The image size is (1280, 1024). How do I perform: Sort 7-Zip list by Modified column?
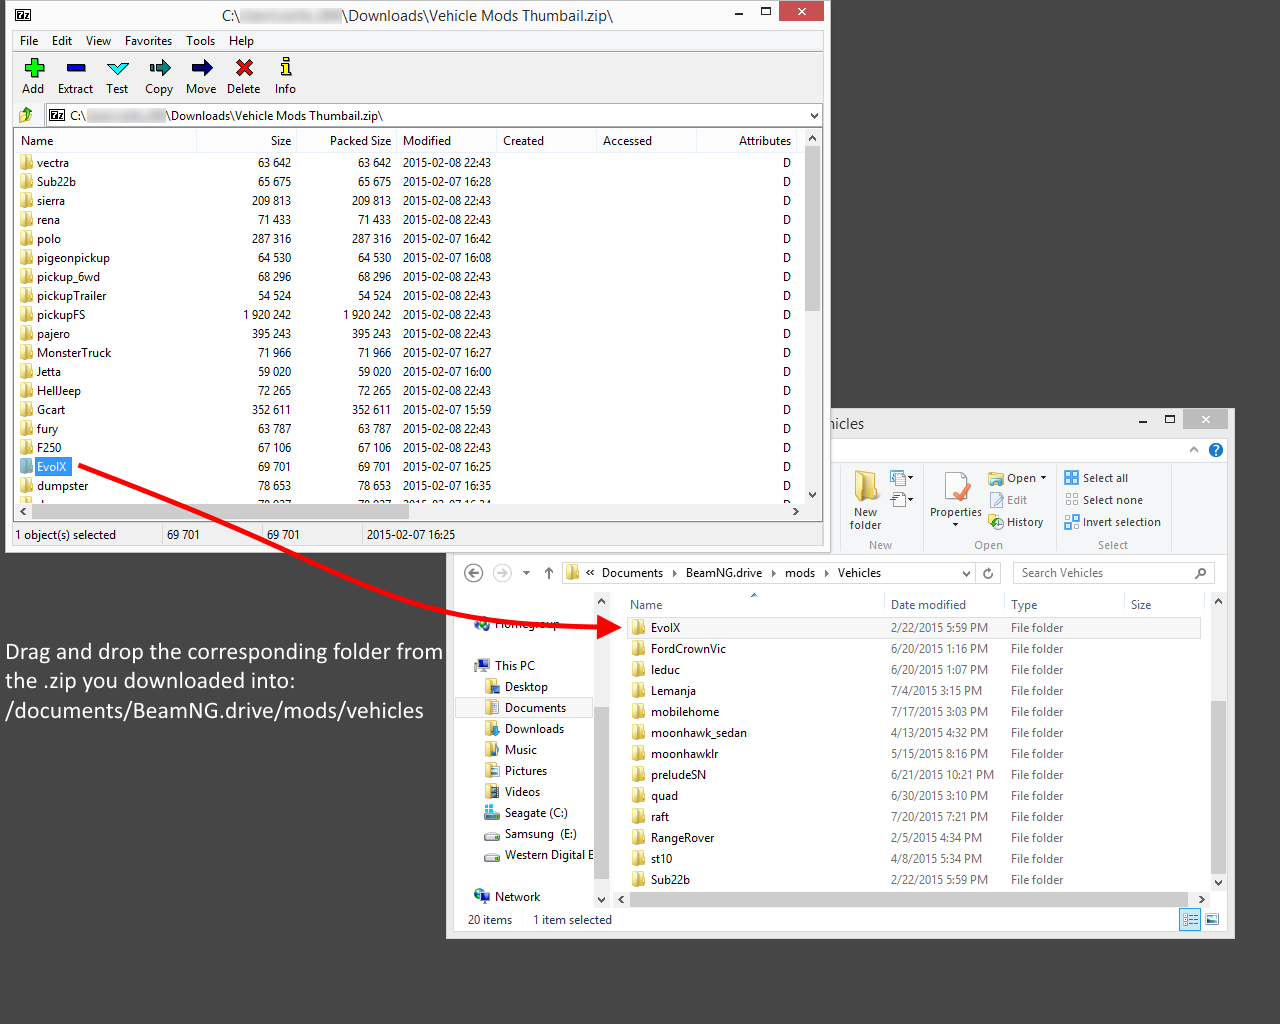tap(446, 141)
